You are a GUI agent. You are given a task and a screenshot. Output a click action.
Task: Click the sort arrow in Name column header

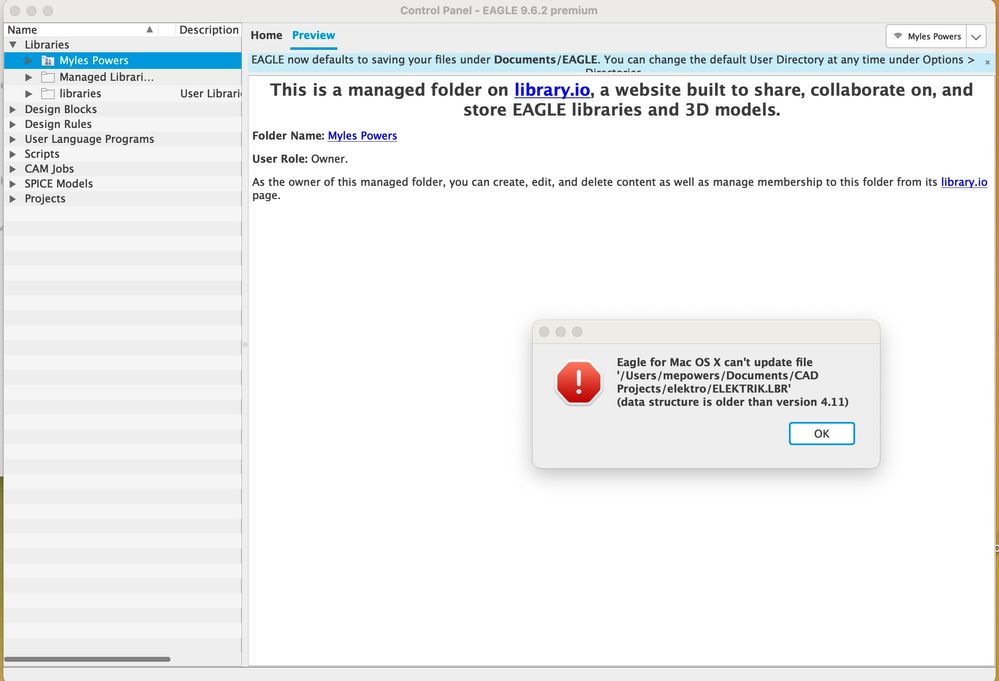pyautogui.click(x=149, y=29)
